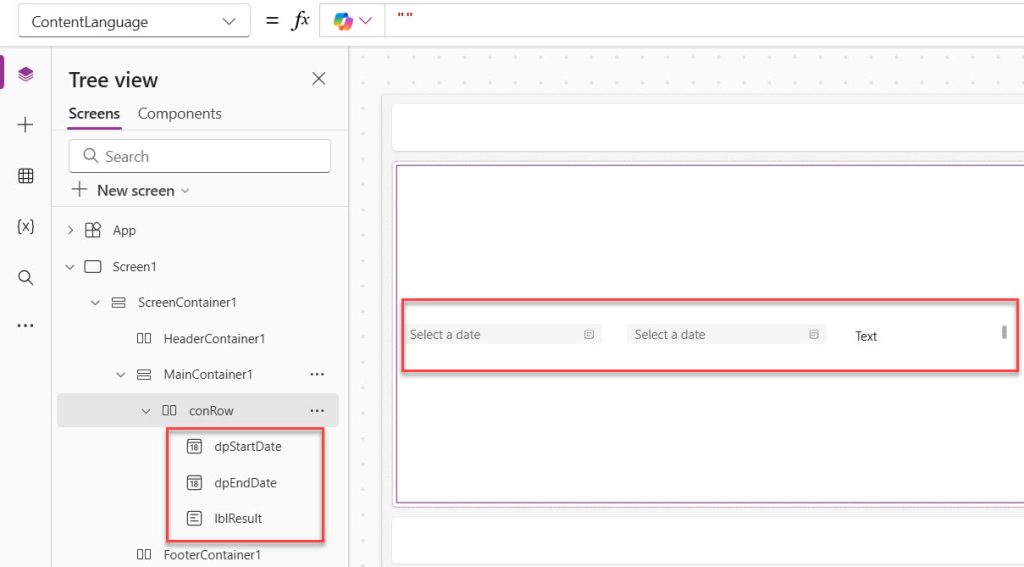Select dpEndDate in the tree

pos(246,483)
